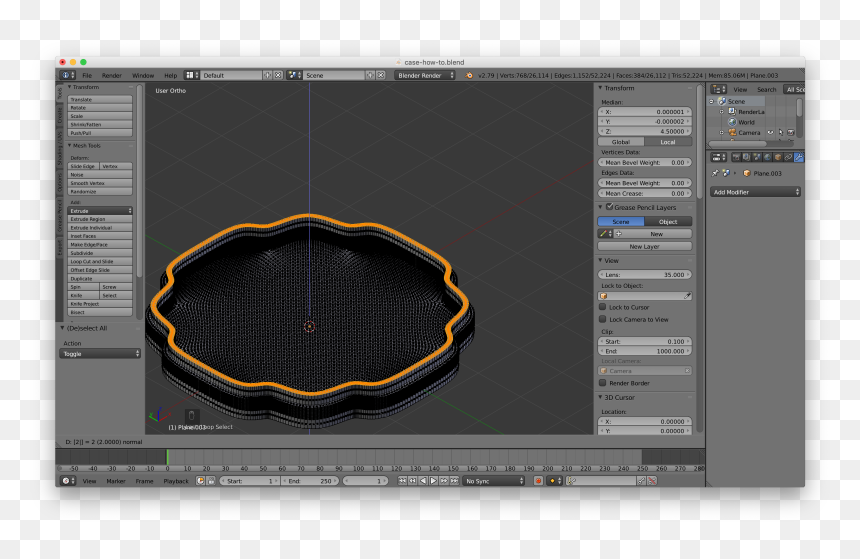Viewport: 860px width, 559px height.
Task: Open the Toggle action dropdown
Action: tap(100, 354)
